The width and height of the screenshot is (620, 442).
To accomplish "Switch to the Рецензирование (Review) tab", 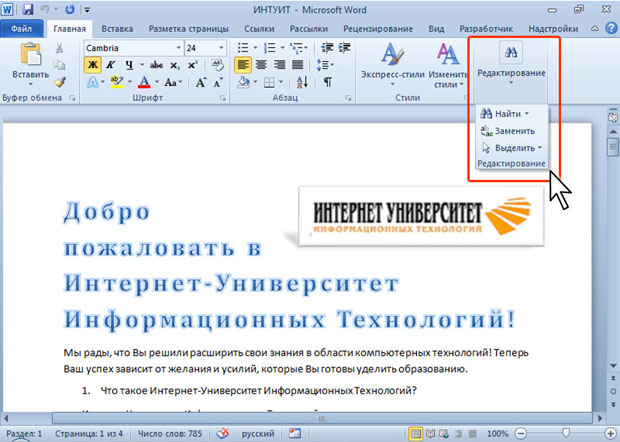I will [x=378, y=29].
